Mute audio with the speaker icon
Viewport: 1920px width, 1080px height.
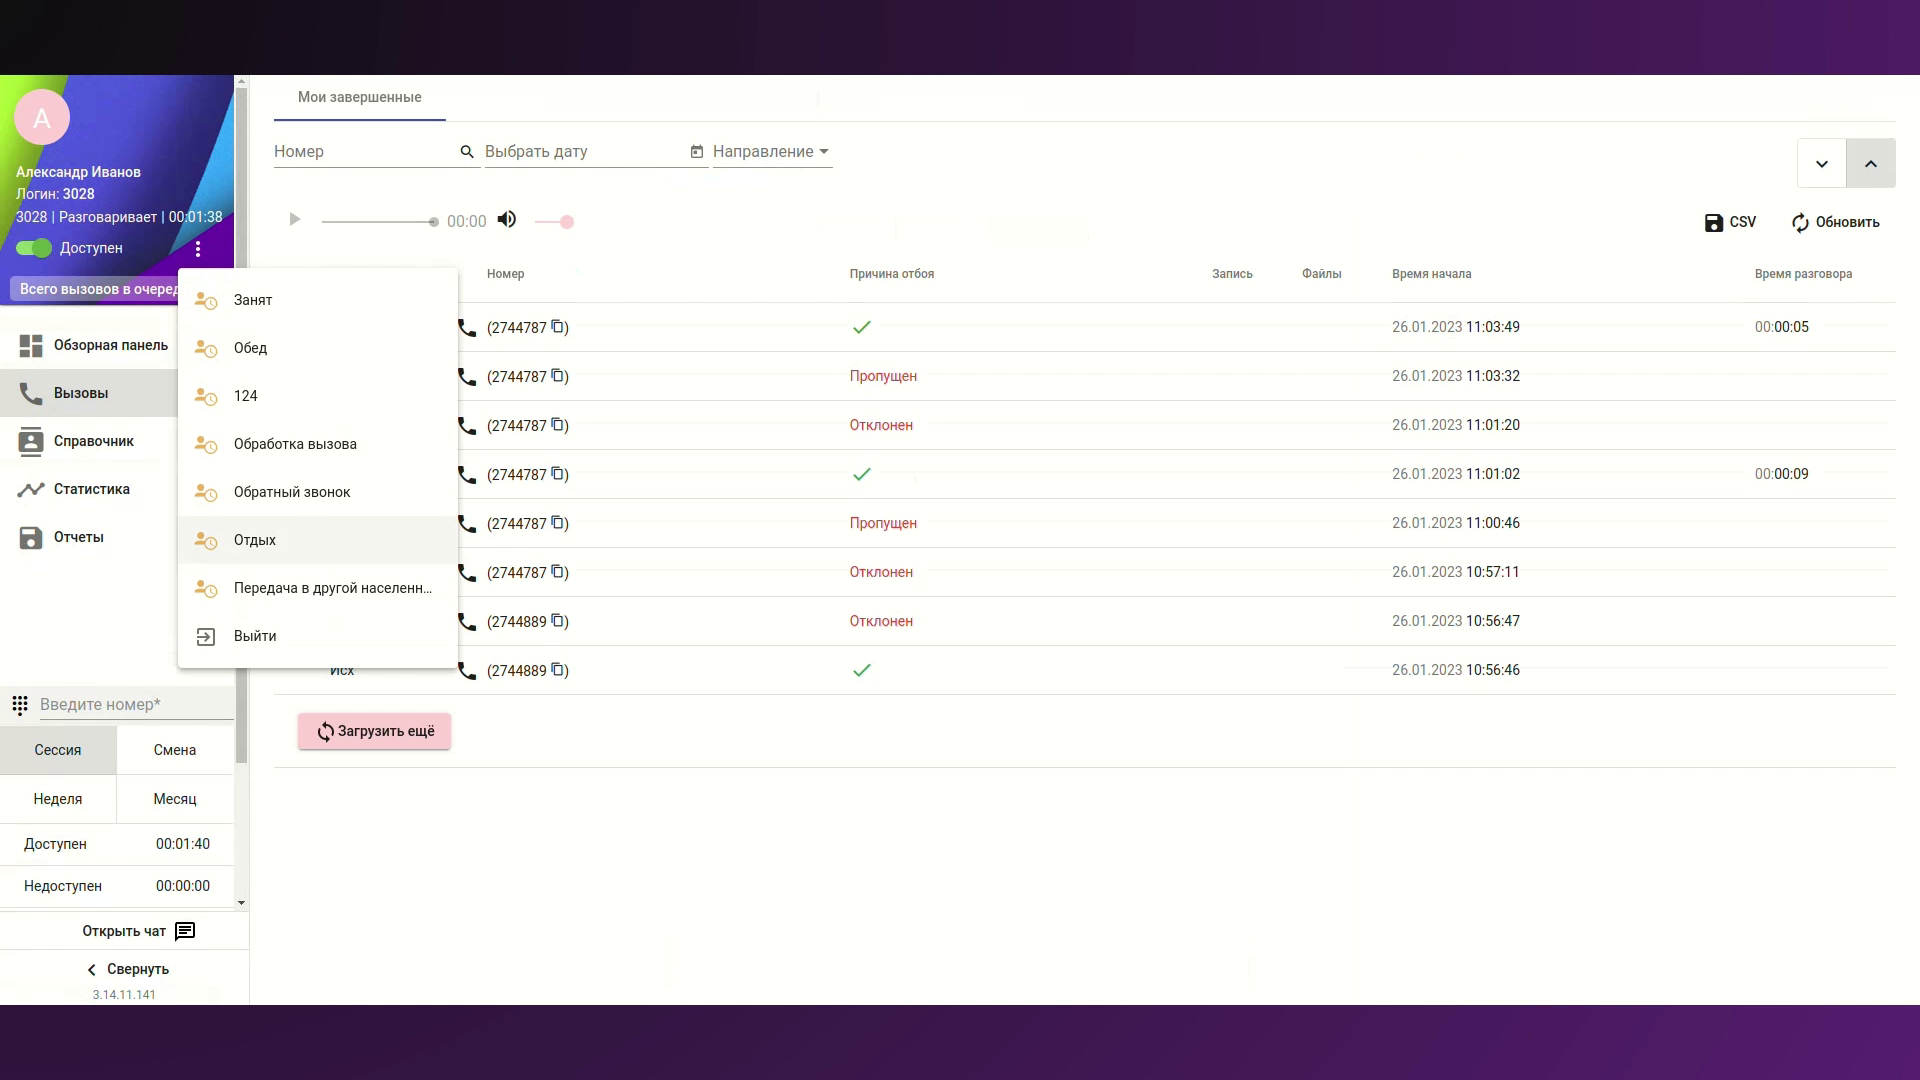tap(507, 219)
